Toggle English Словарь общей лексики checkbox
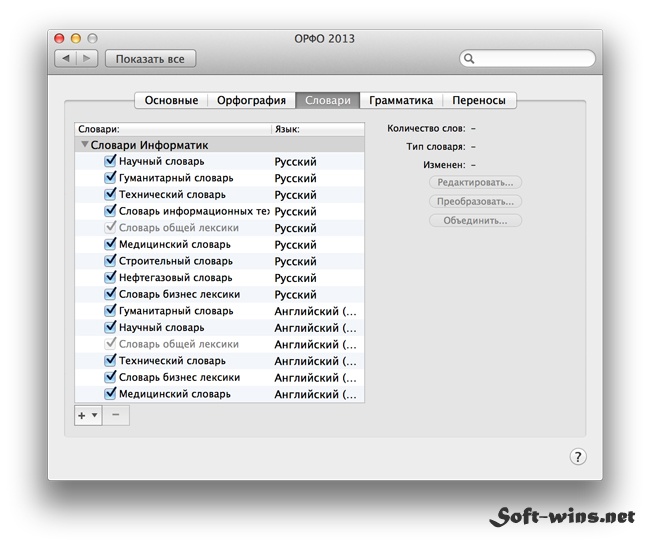Screen dimensions: 650x546 coord(110,344)
